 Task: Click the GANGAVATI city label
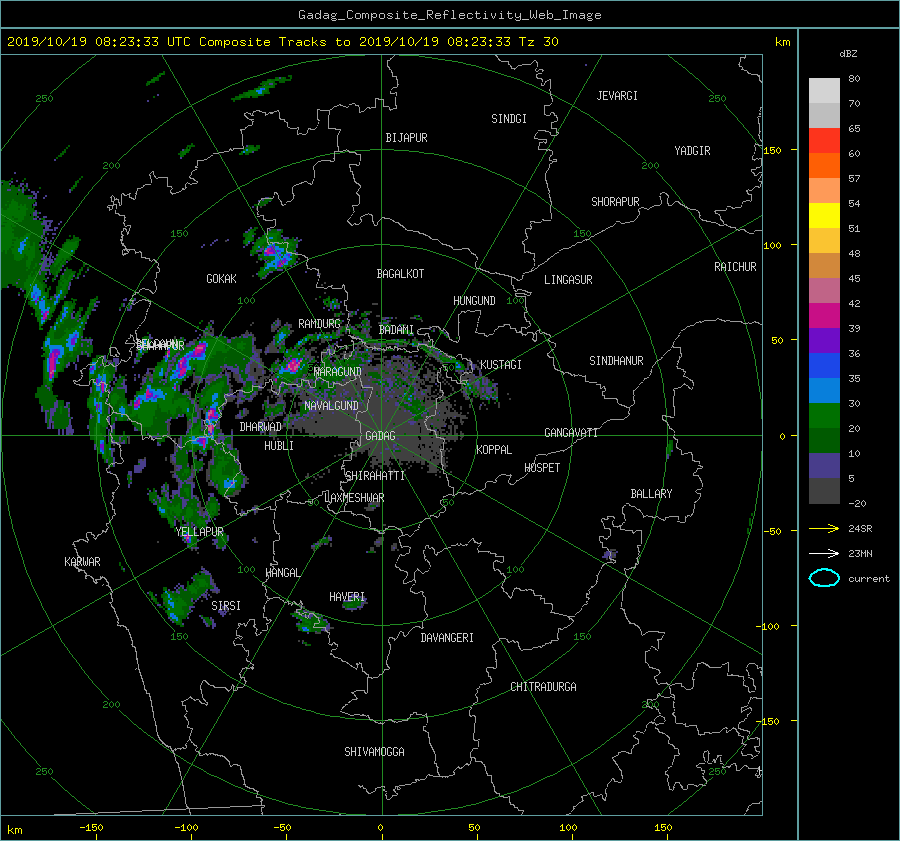(x=571, y=433)
